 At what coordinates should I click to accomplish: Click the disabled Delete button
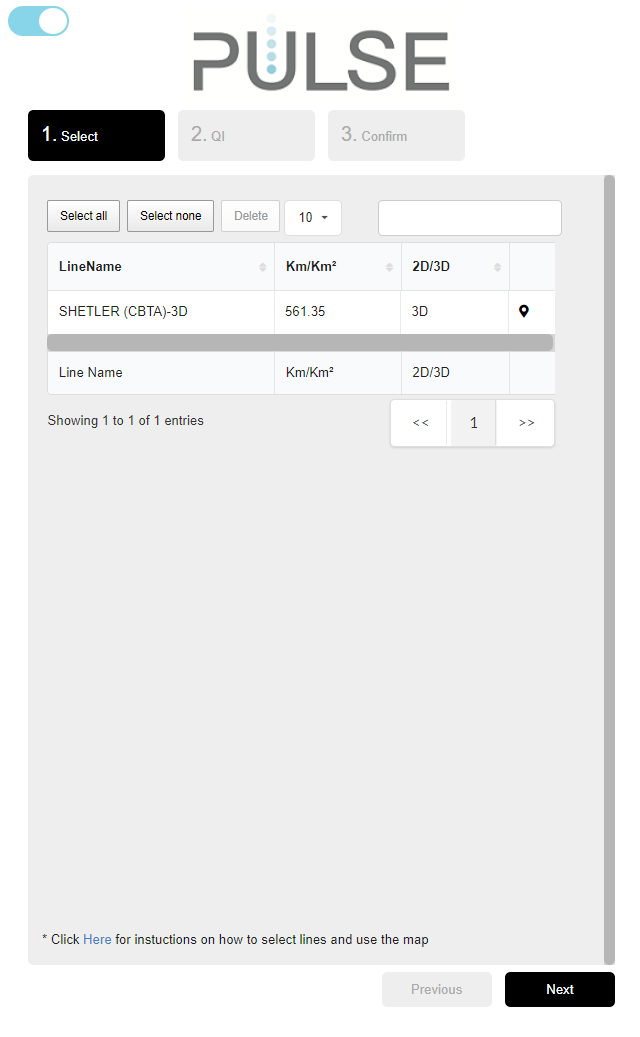coord(250,216)
